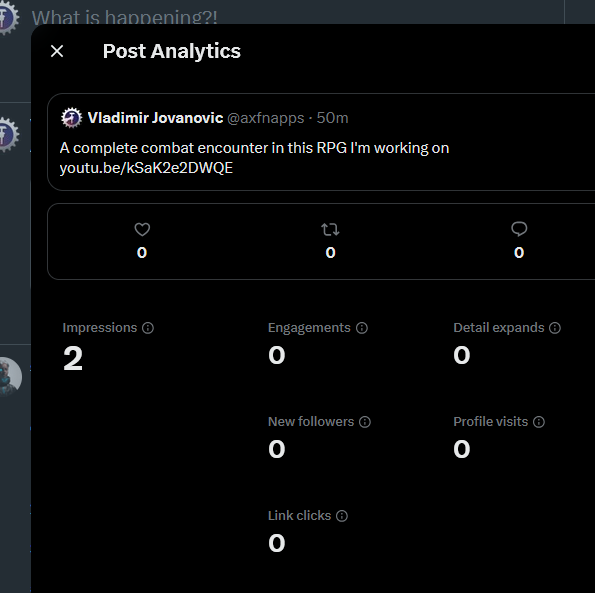
Task: Click the Engagements label
Action: click(x=309, y=328)
